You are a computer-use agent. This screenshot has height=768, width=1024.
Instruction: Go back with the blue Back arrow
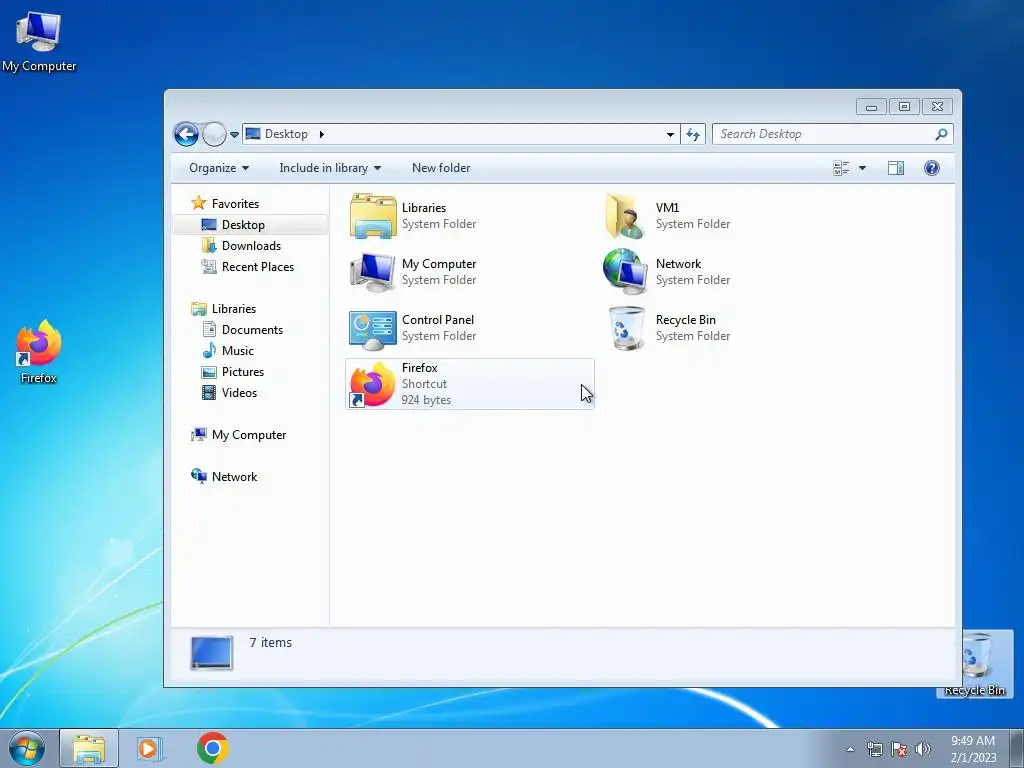[x=186, y=135]
